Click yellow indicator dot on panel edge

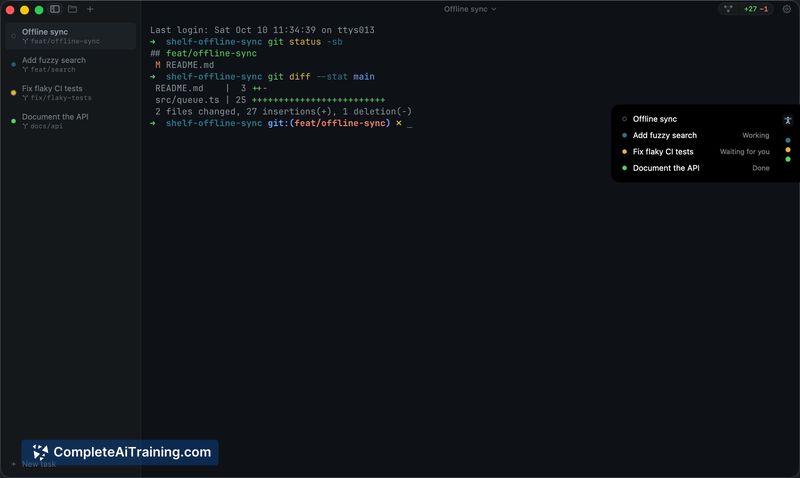point(788,149)
